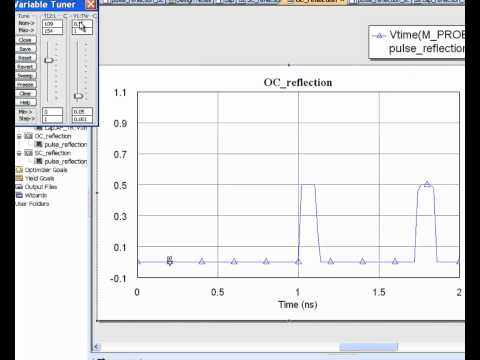Click the Time (ns) axis label
This screenshot has height=360, width=480.
(x=298, y=304)
